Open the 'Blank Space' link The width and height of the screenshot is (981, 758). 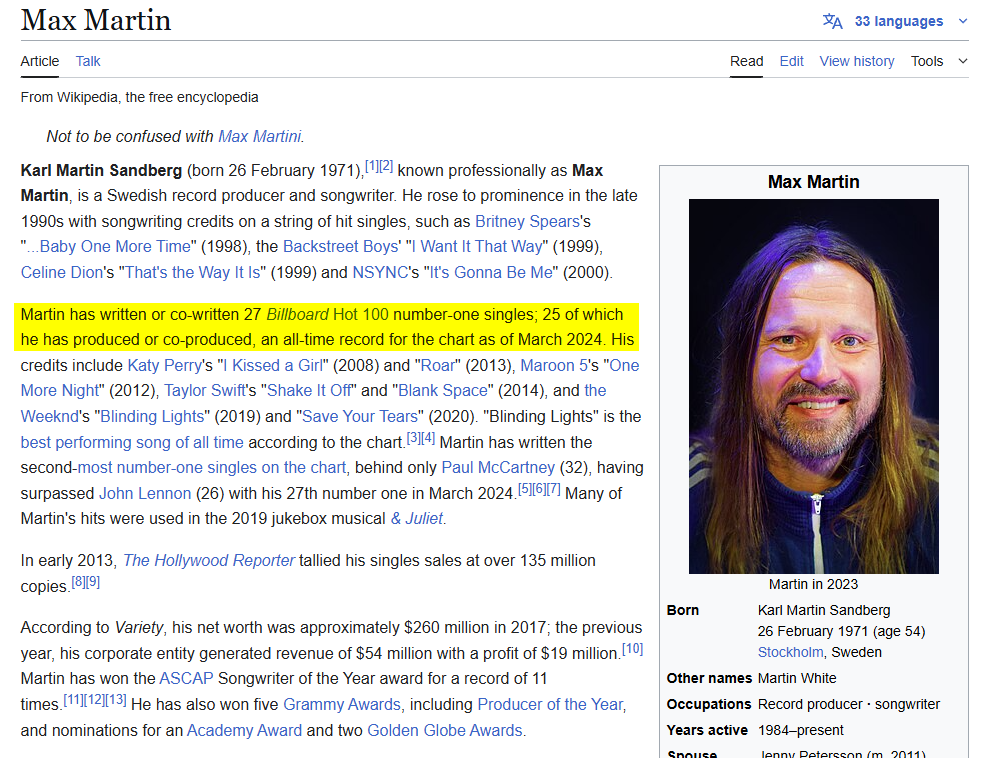click(443, 391)
